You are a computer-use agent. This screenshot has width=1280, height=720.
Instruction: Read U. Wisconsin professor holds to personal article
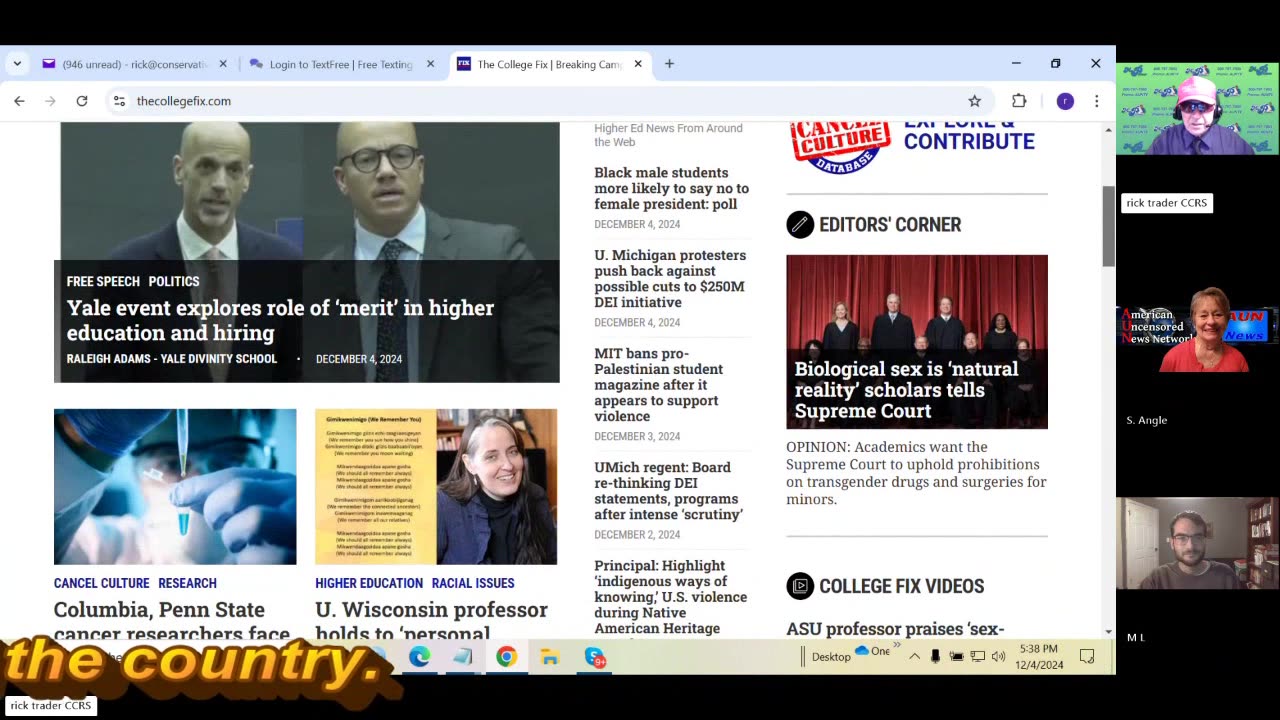click(x=431, y=619)
